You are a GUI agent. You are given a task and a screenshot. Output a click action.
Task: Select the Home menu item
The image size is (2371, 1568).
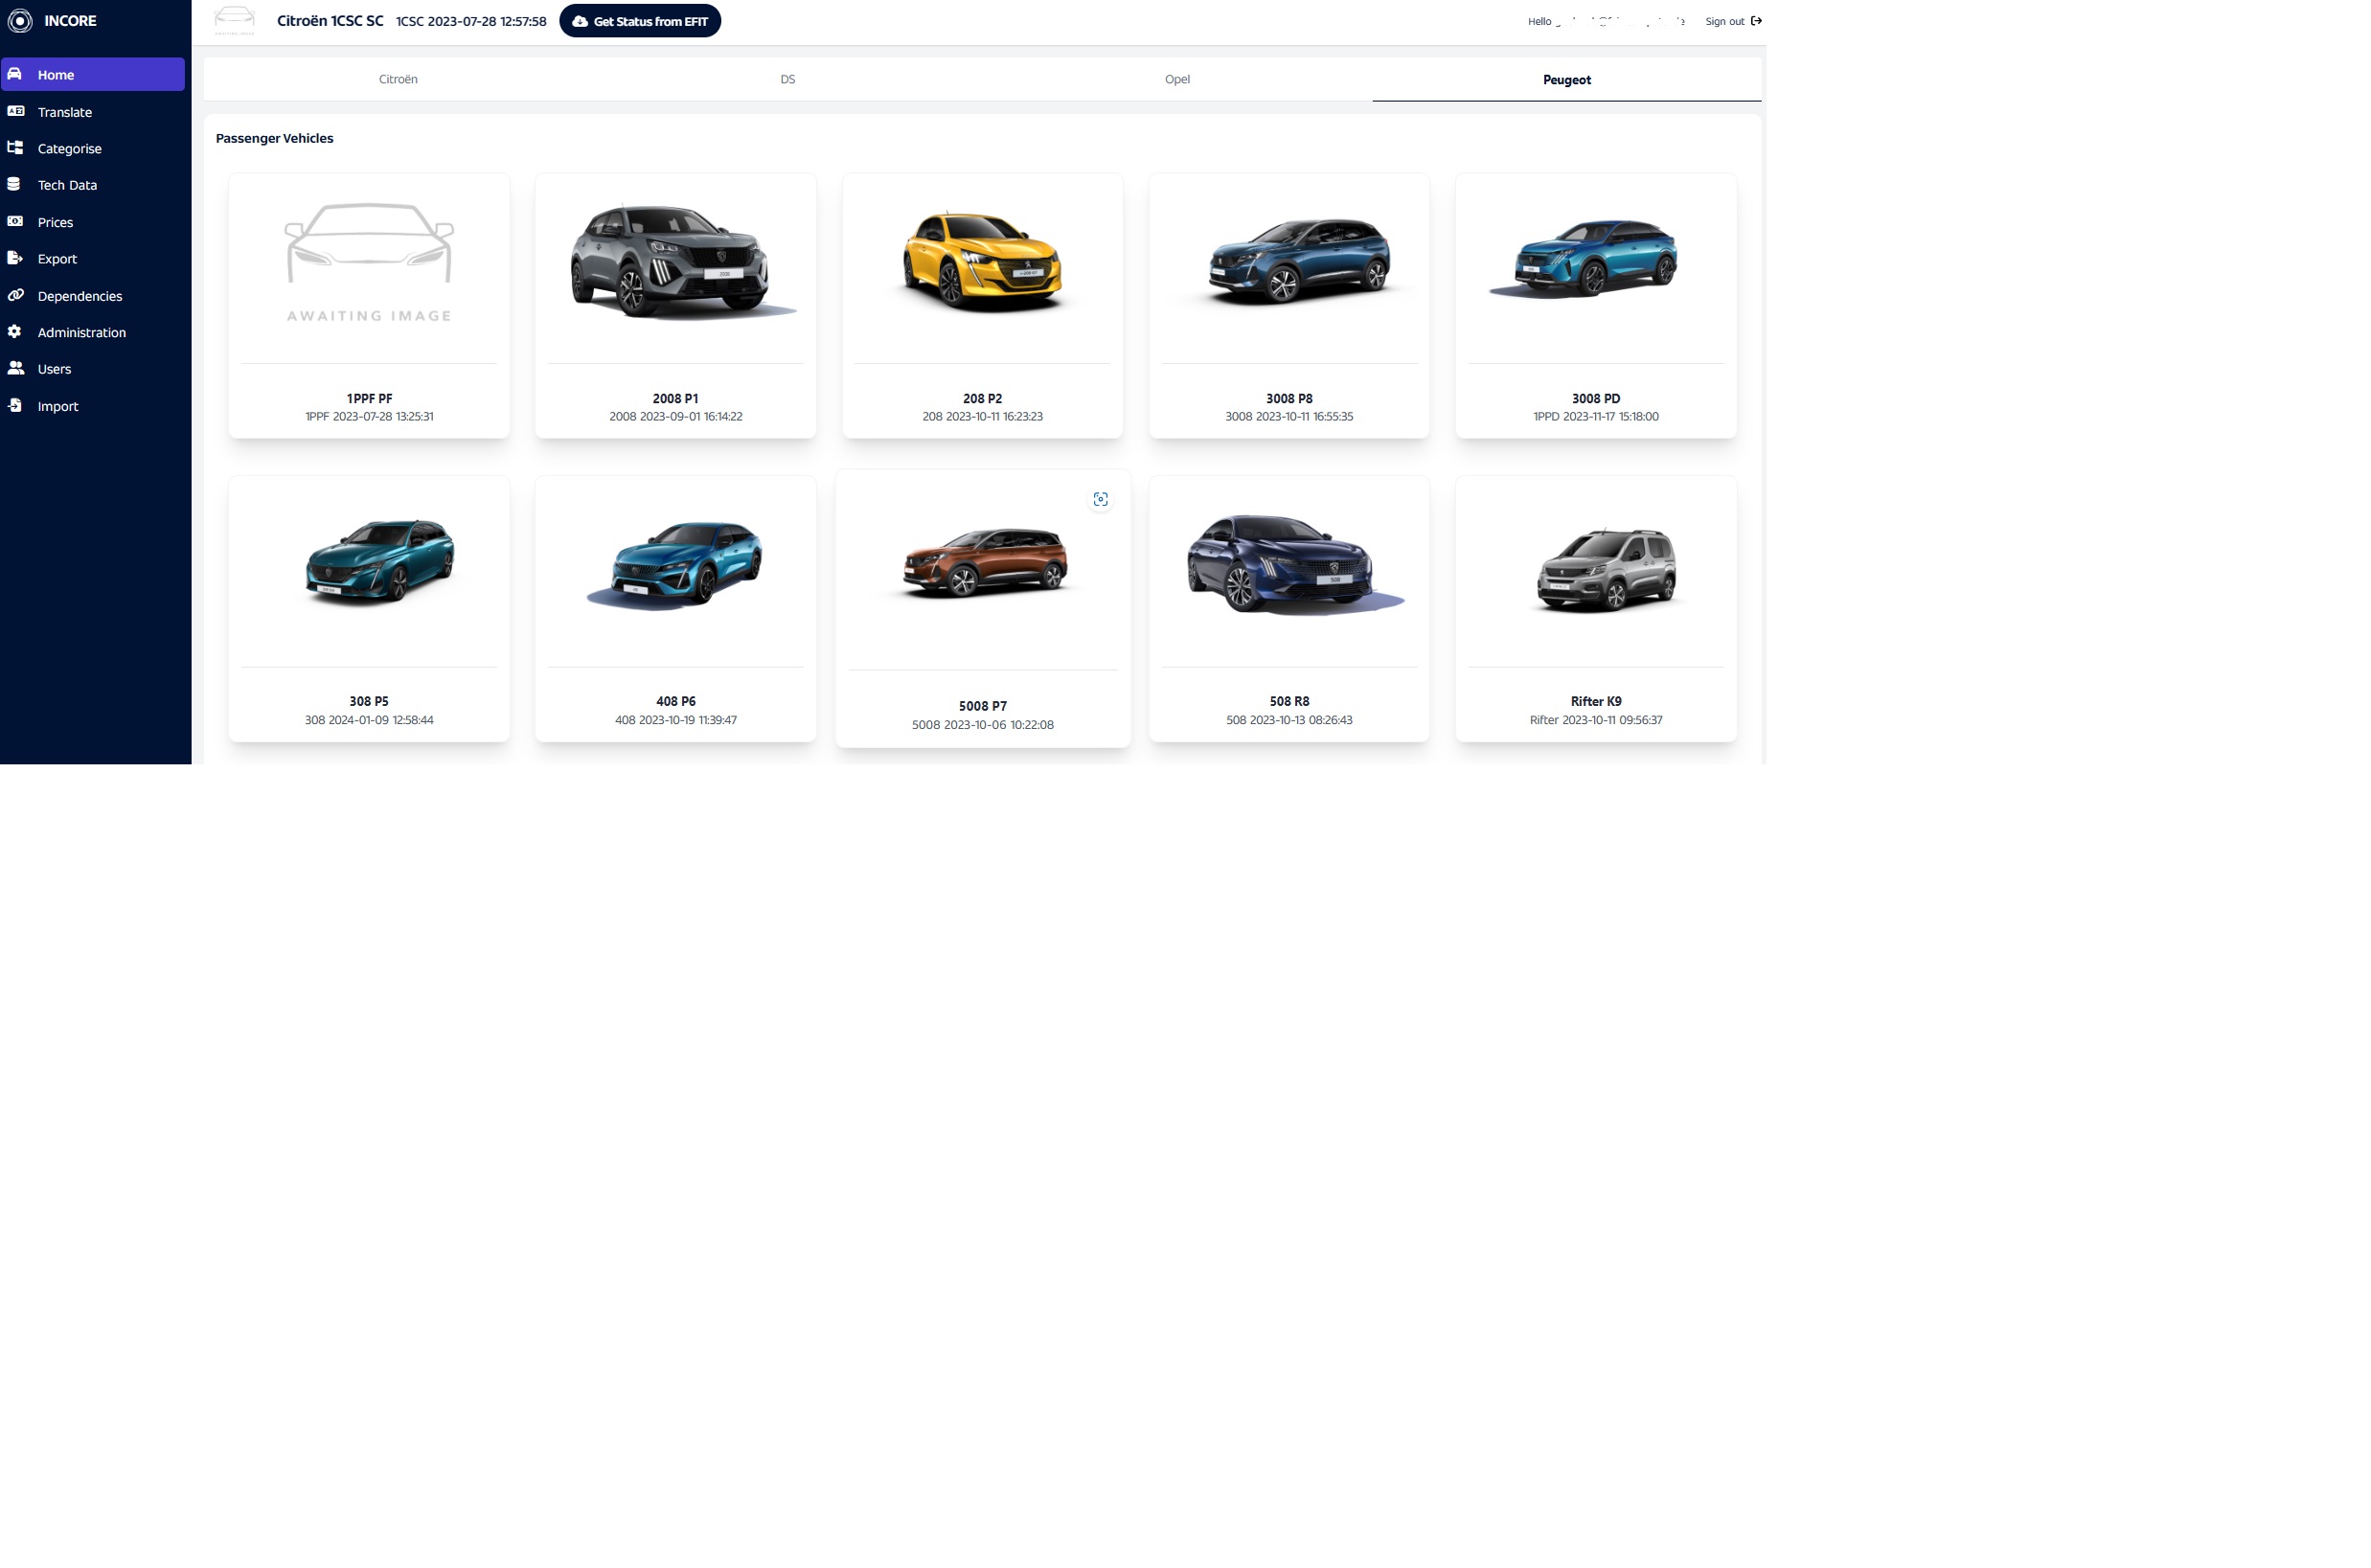coord(93,75)
